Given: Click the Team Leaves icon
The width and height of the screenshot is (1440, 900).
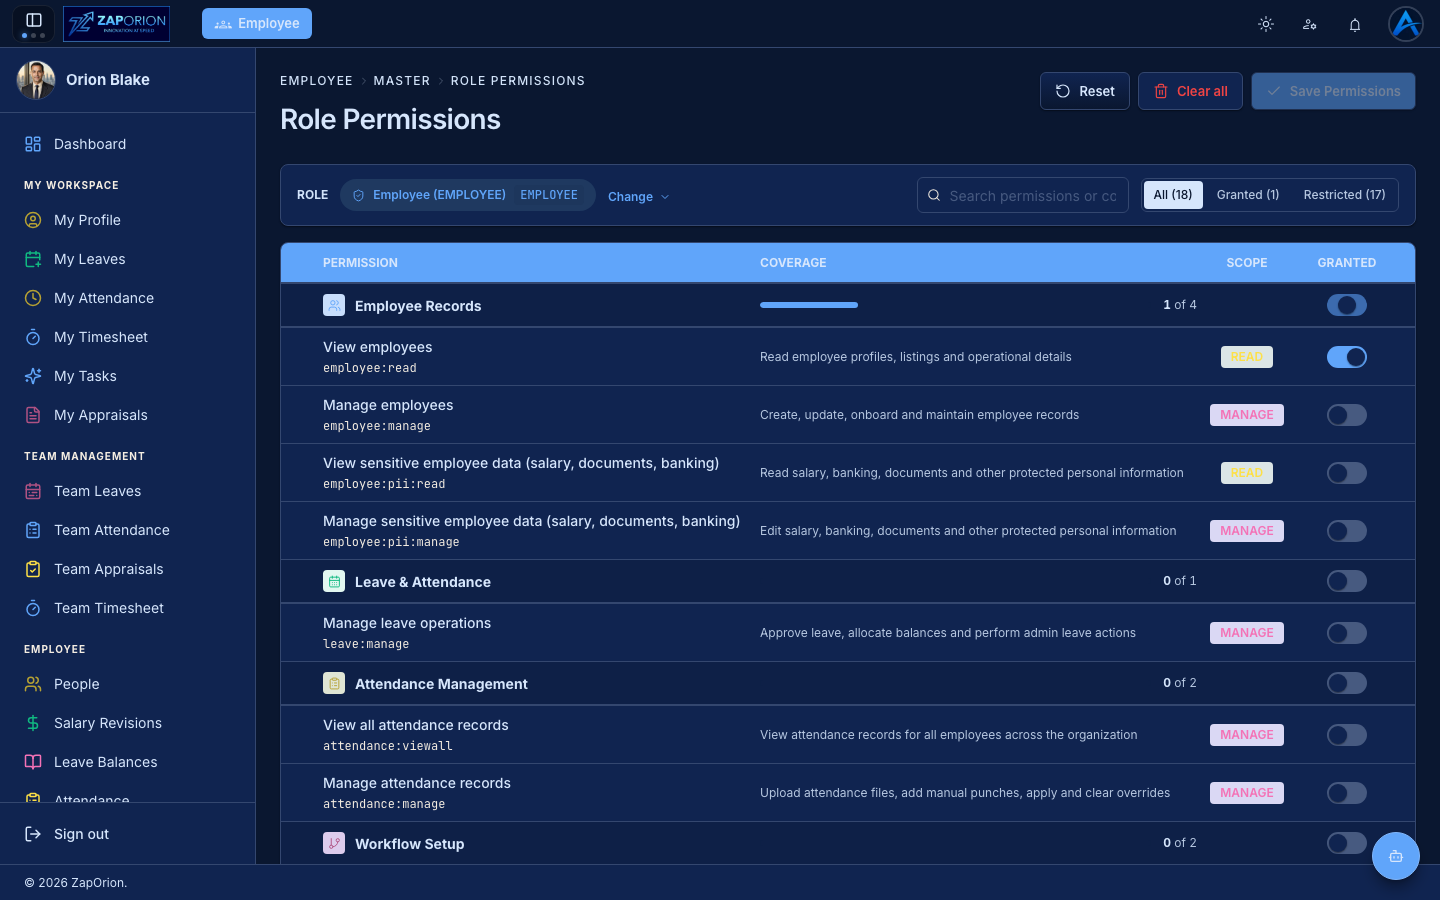Looking at the screenshot, I should pos(33,491).
